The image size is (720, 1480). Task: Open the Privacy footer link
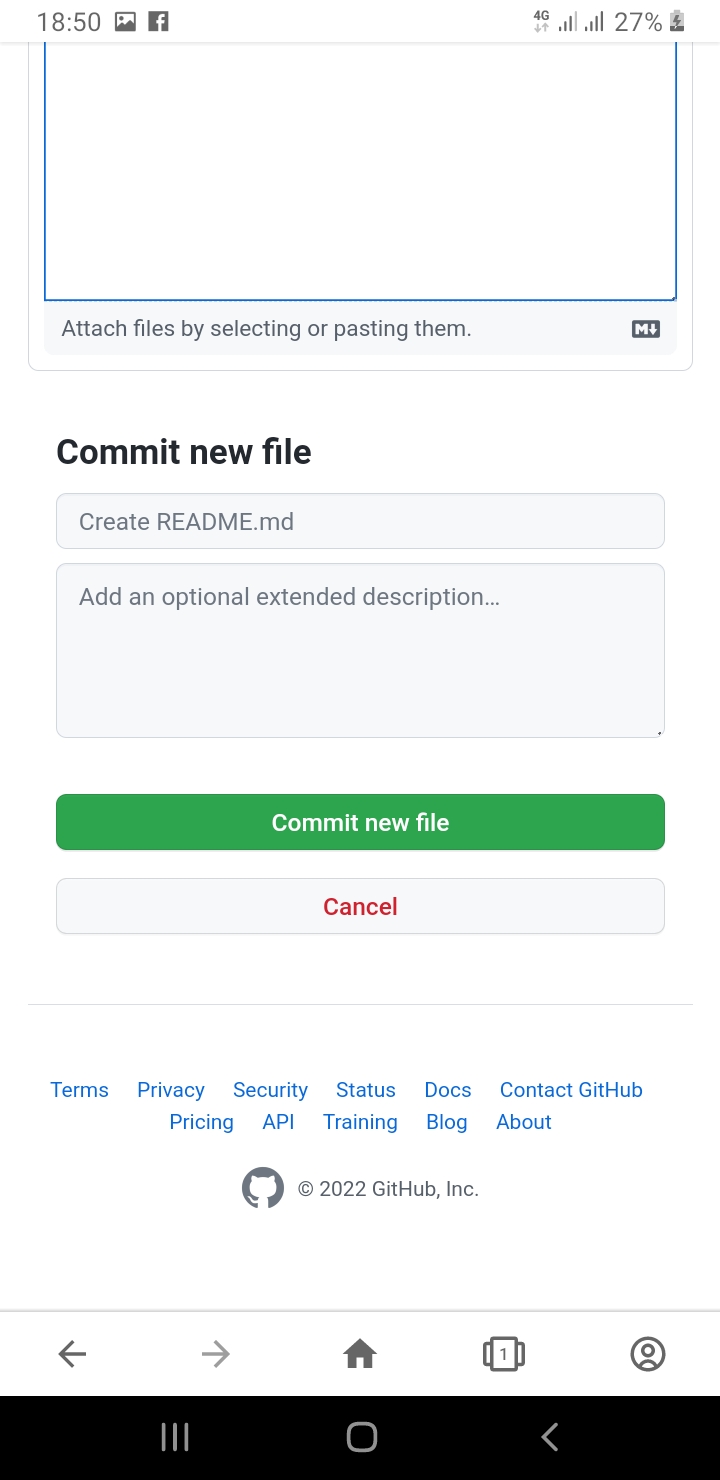click(x=171, y=1090)
